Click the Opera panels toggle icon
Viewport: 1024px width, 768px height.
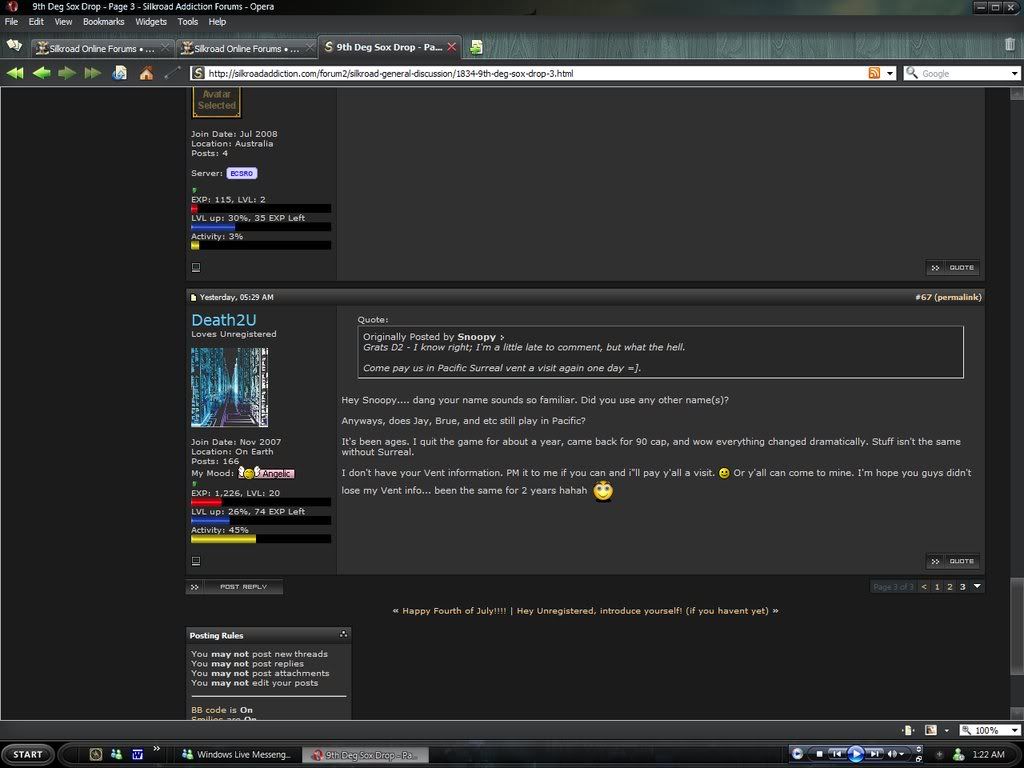pyautogui.click(x=14, y=46)
